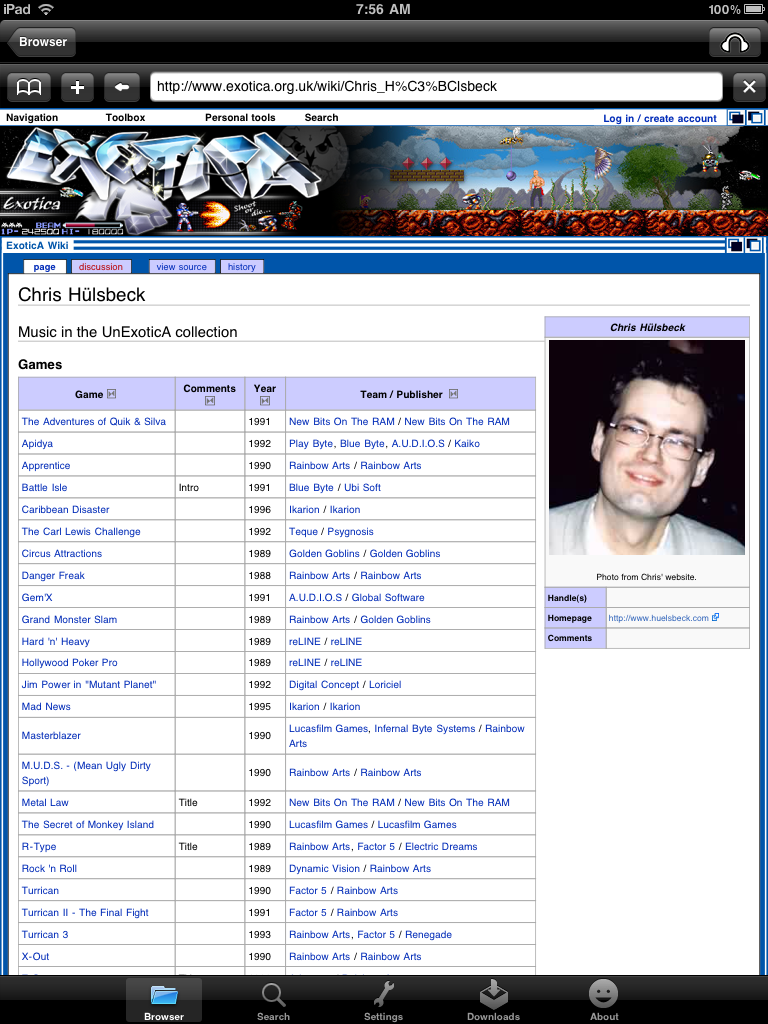Click the Intro comment for Battle Isle
Screen dimensions: 768x1024
coord(189,487)
